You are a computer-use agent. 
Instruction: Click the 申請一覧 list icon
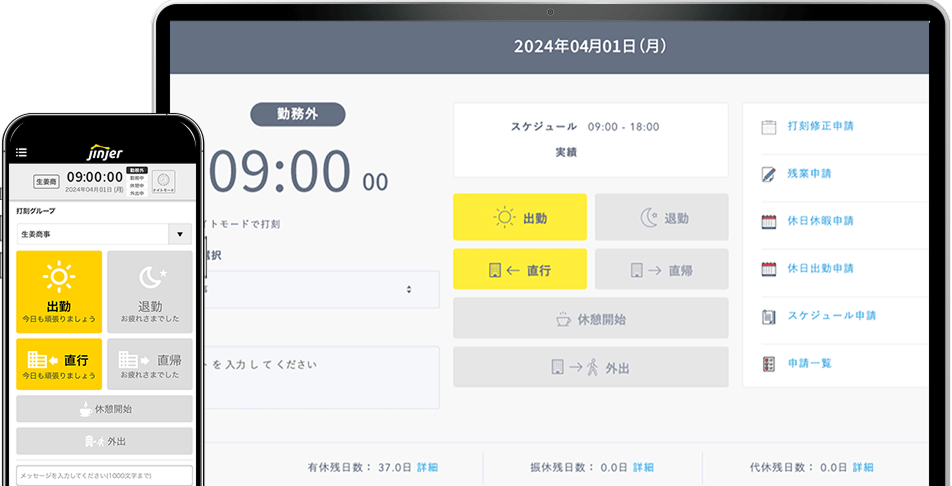click(768, 363)
